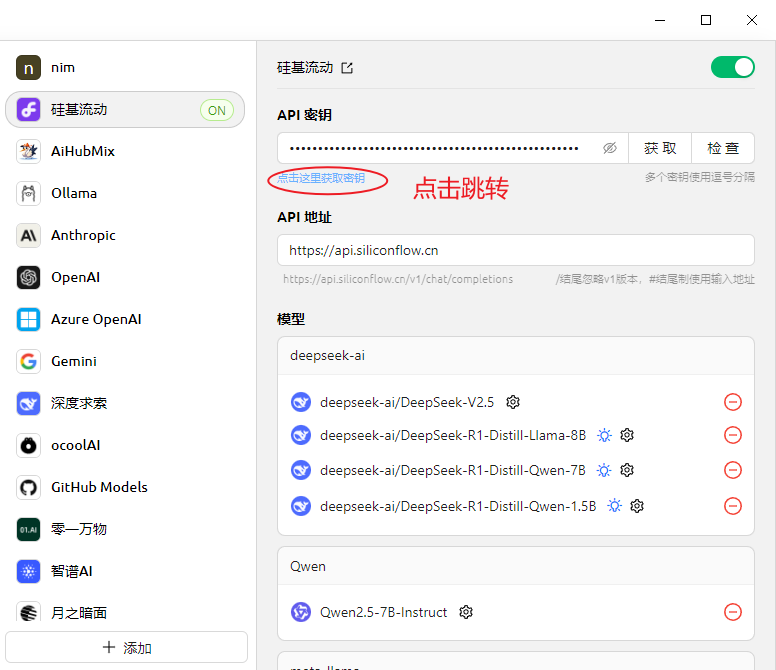Viewport: 776px width, 670px height.
Task: Open settings gear for DeepSeek-R1-Distill-Qwen-1.5B
Action: pos(637,506)
